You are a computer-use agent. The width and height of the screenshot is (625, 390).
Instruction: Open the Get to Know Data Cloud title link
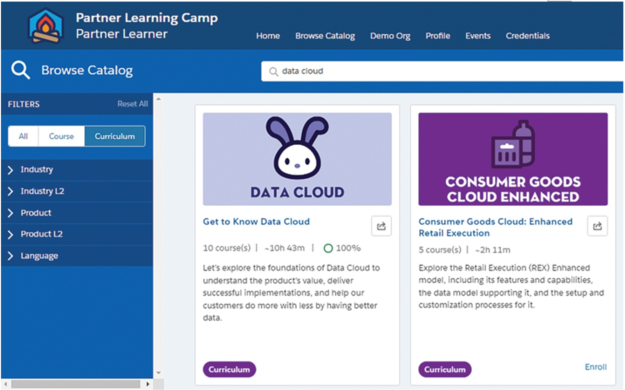(256, 222)
